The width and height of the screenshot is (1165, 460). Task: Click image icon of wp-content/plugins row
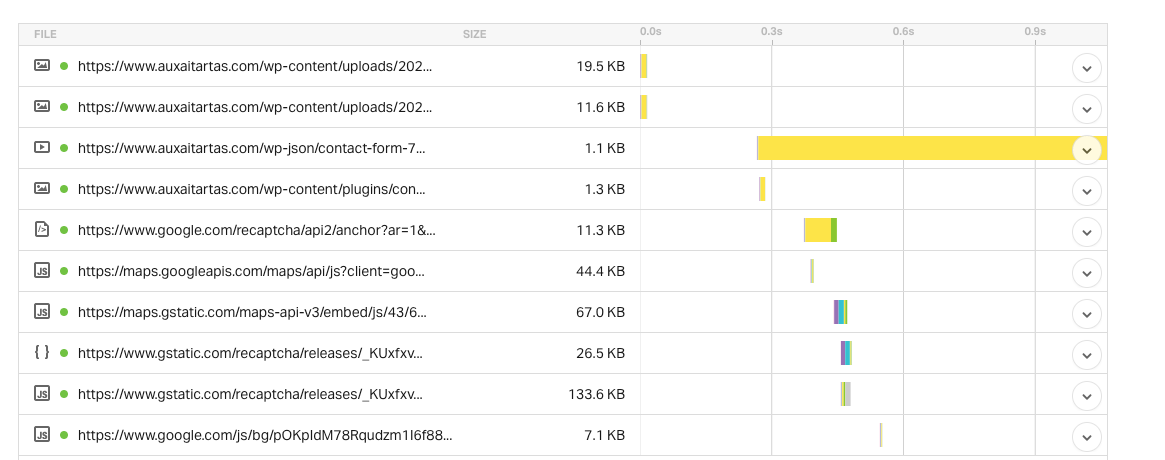[x=42, y=189]
